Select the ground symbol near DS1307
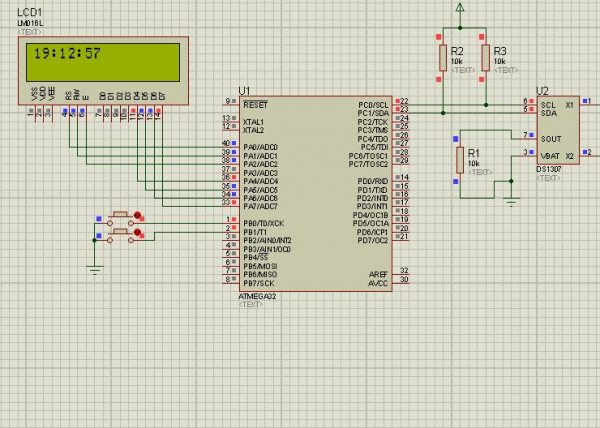The image size is (600, 428). tap(511, 202)
